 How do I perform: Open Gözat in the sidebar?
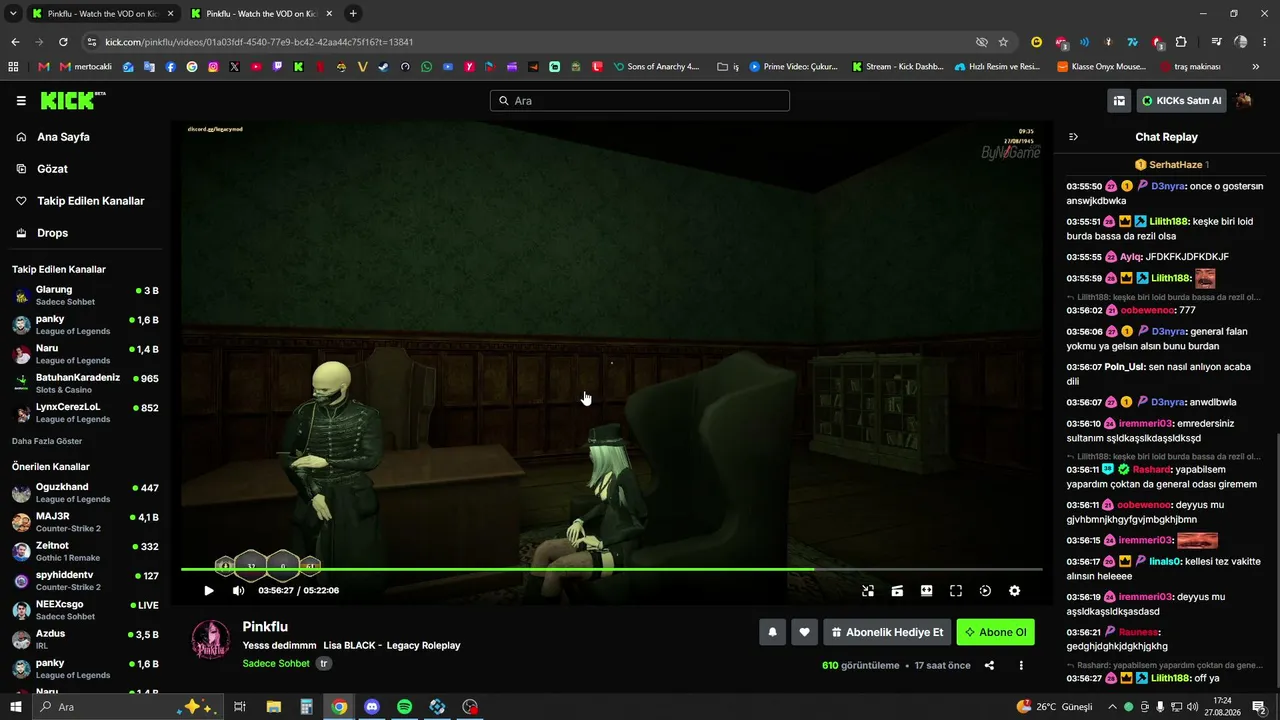point(52,169)
